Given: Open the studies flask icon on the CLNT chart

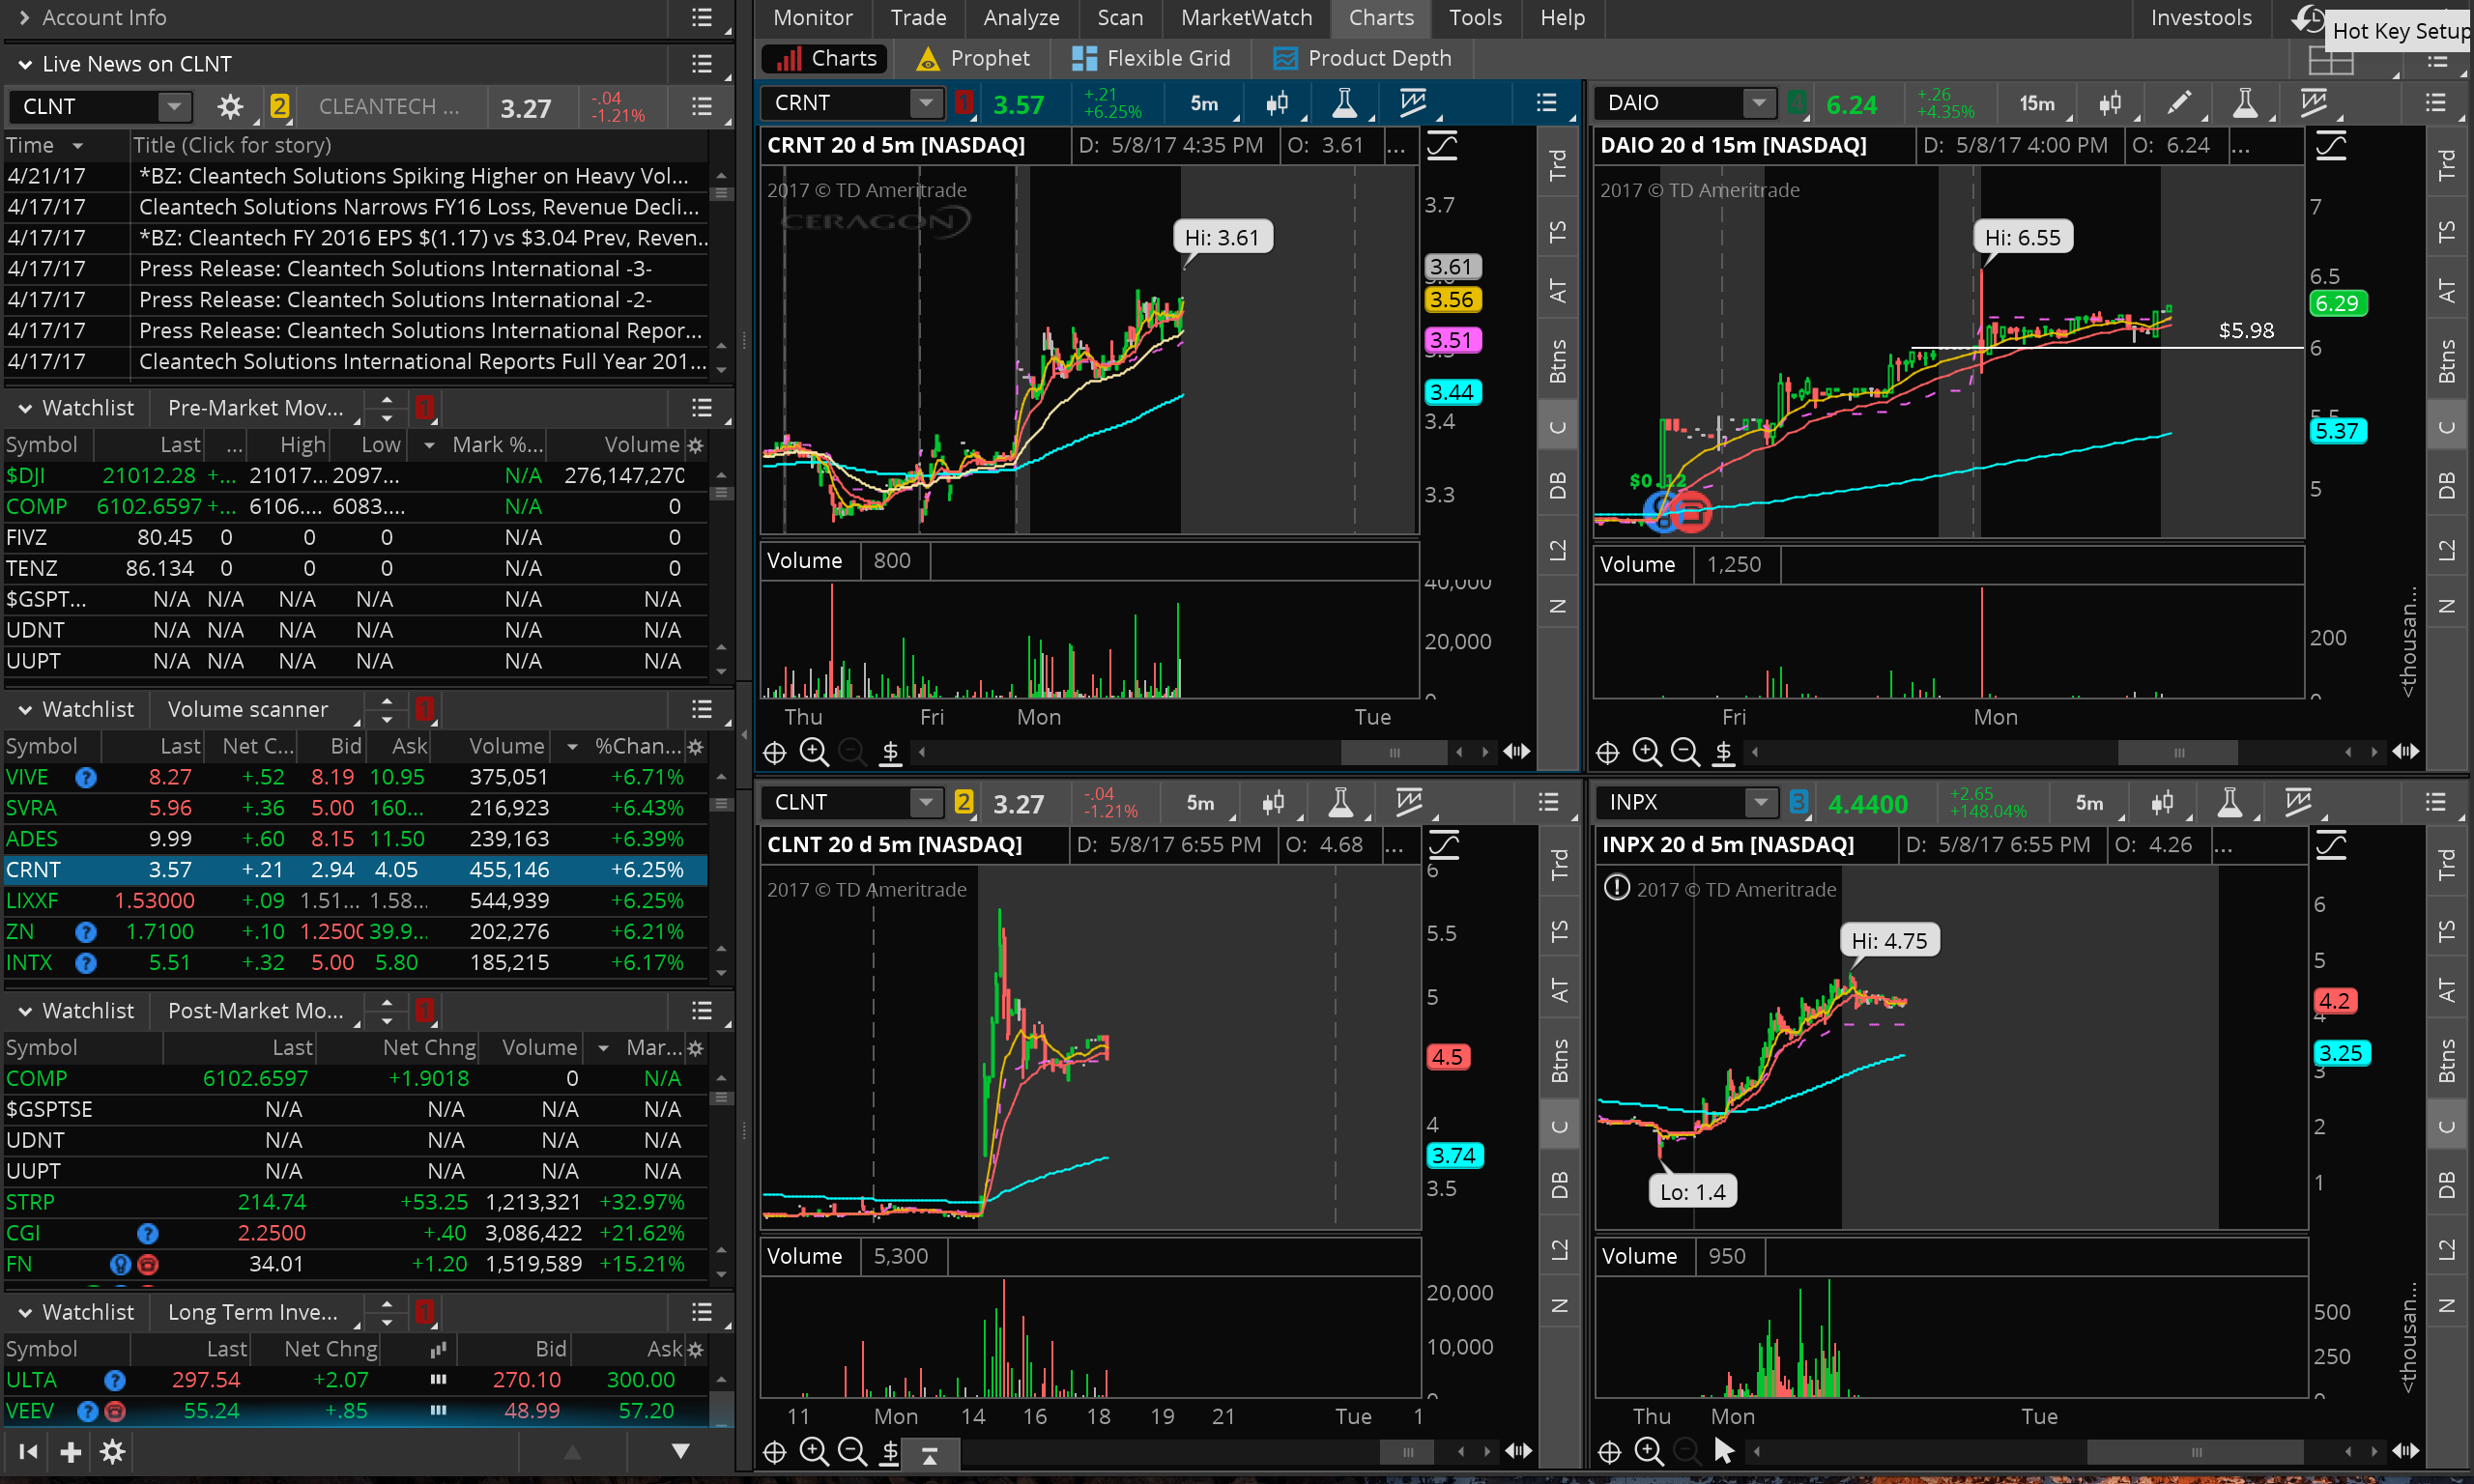Looking at the screenshot, I should point(1342,802).
